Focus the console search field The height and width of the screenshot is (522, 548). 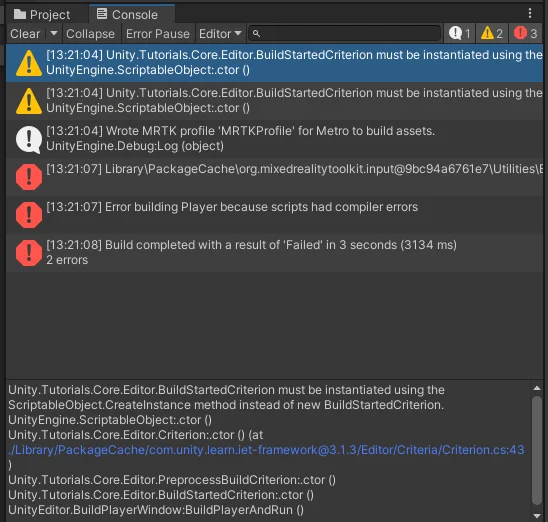click(x=344, y=34)
